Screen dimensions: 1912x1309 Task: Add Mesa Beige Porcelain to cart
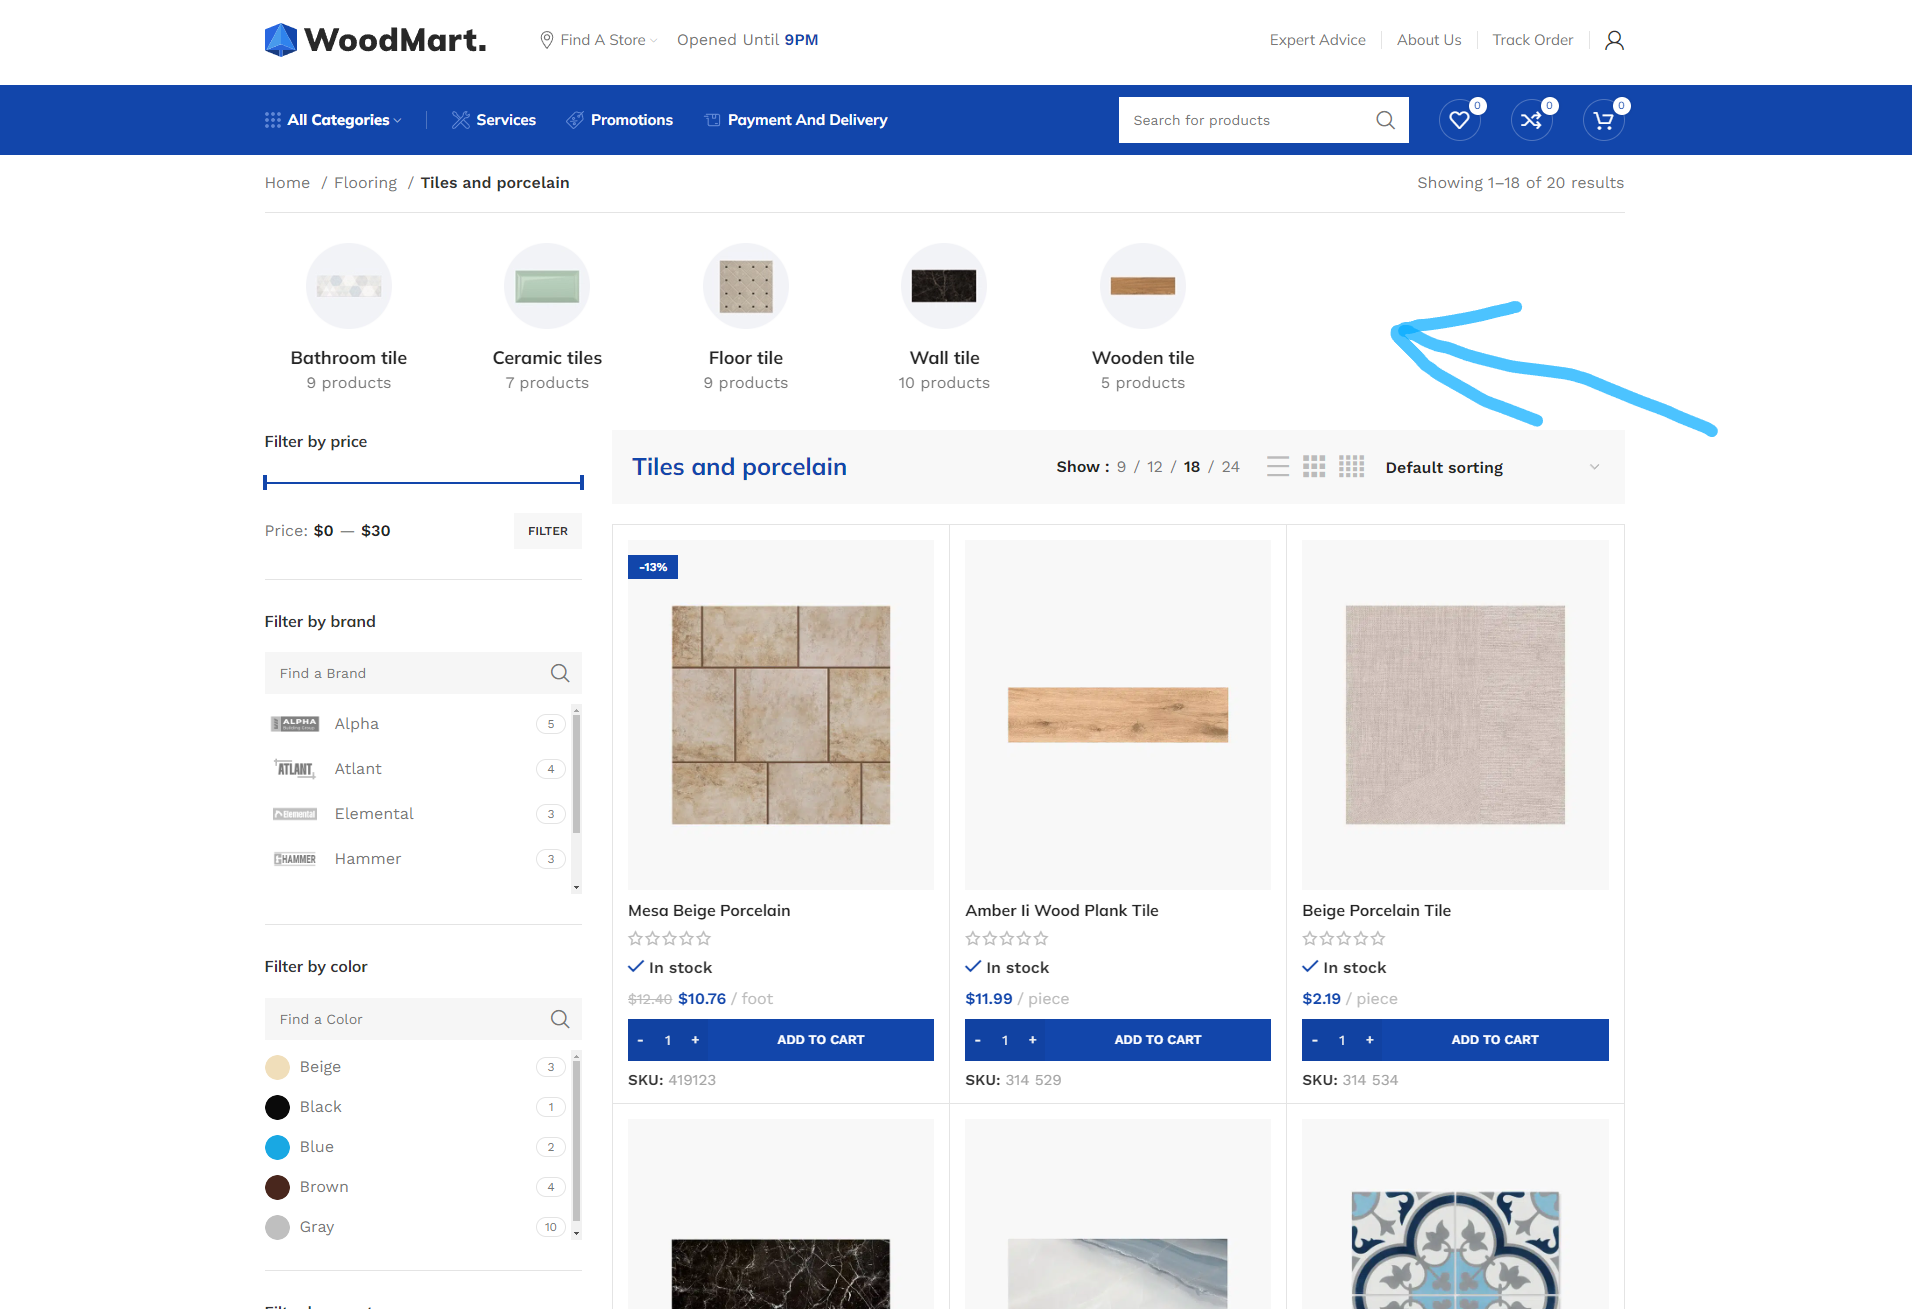click(821, 1040)
